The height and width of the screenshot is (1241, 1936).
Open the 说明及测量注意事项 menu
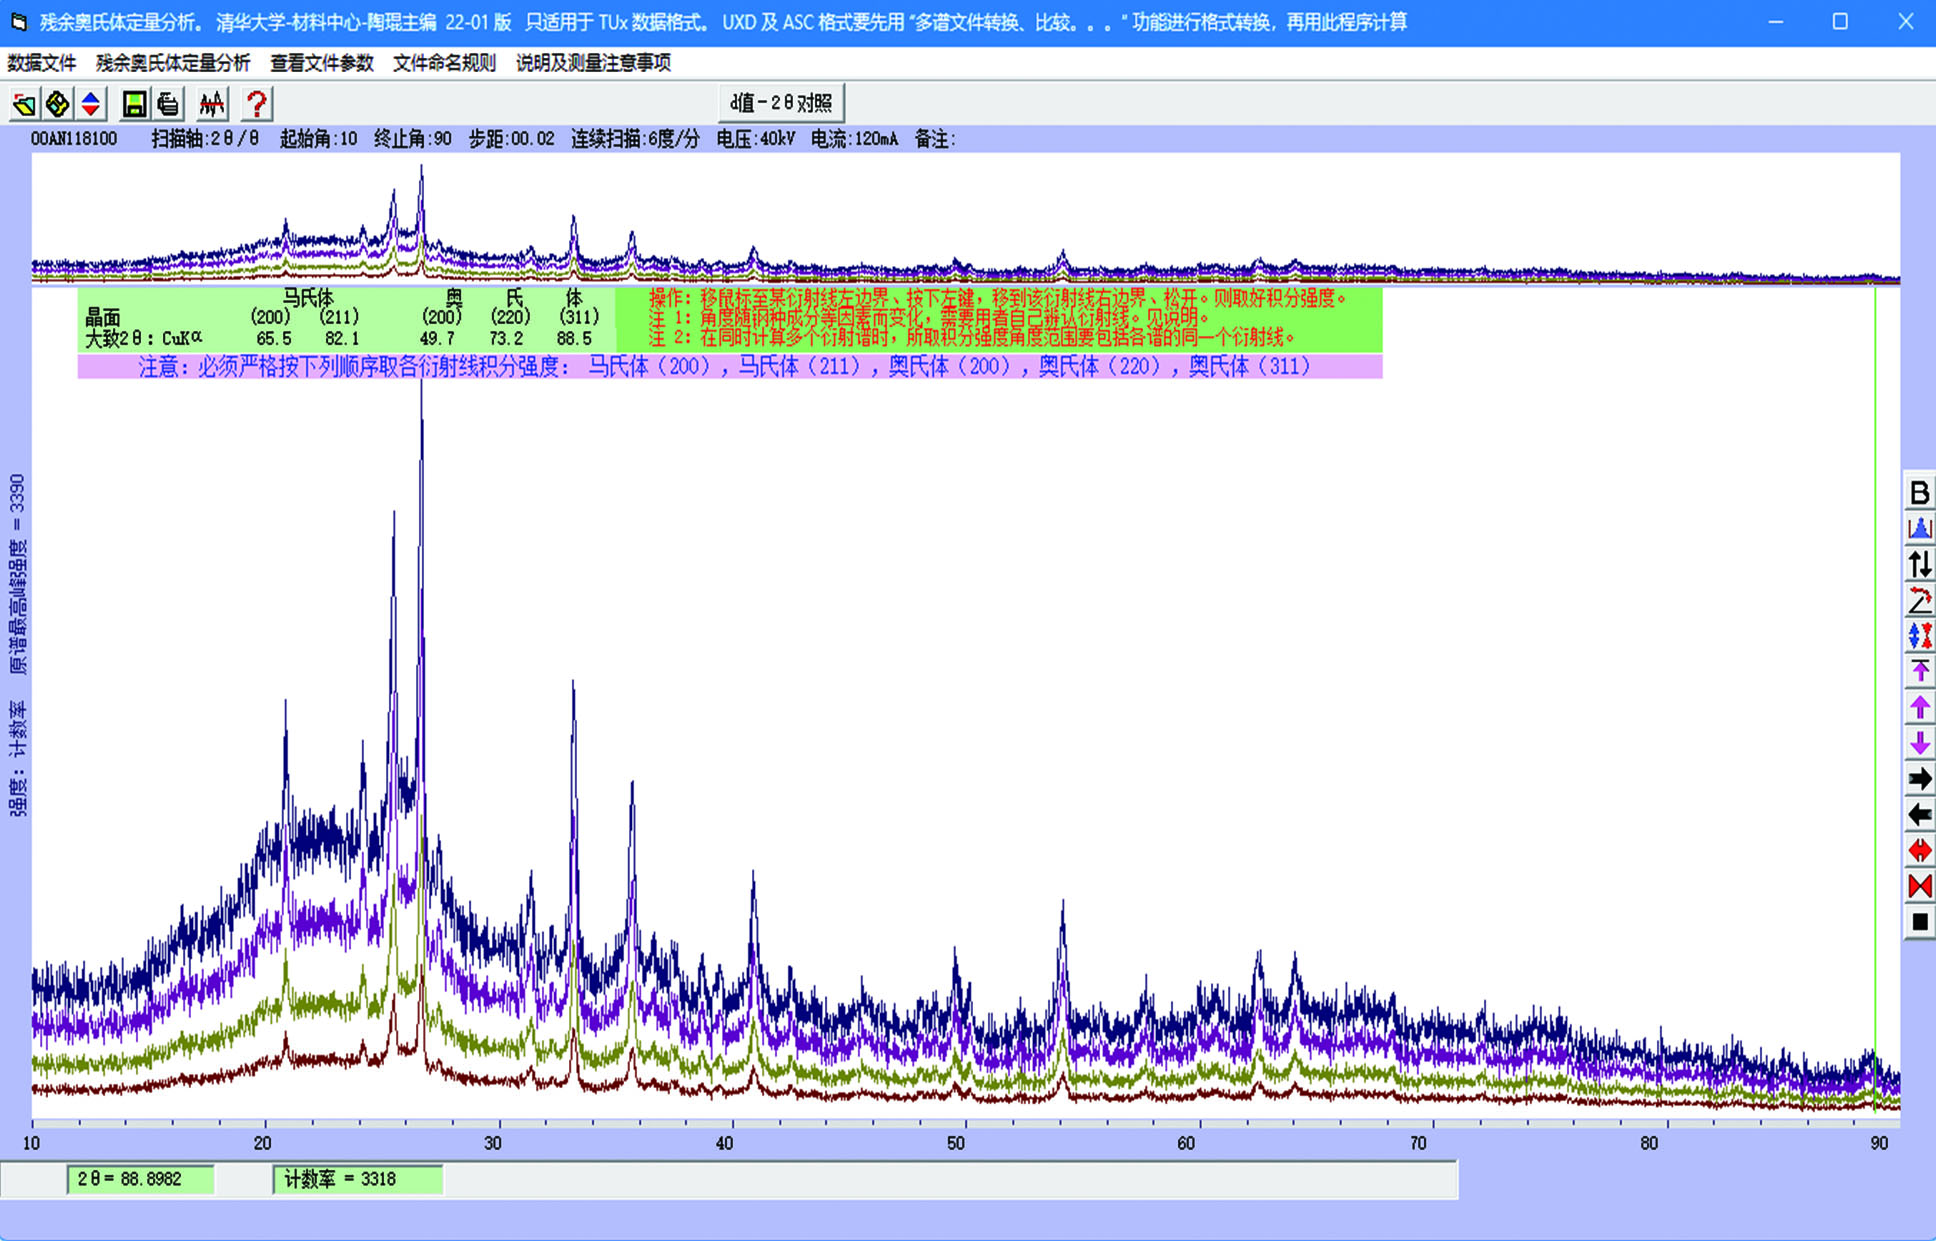tap(593, 63)
